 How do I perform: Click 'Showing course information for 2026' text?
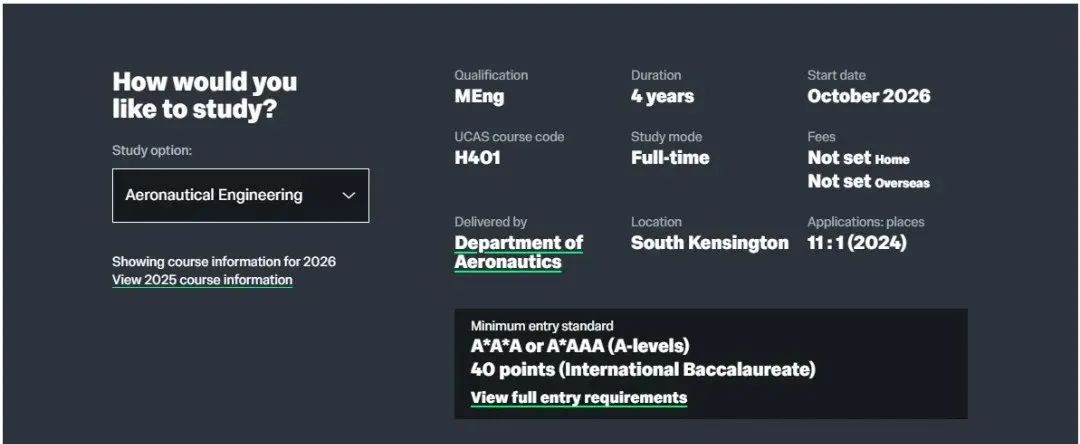[x=224, y=262]
